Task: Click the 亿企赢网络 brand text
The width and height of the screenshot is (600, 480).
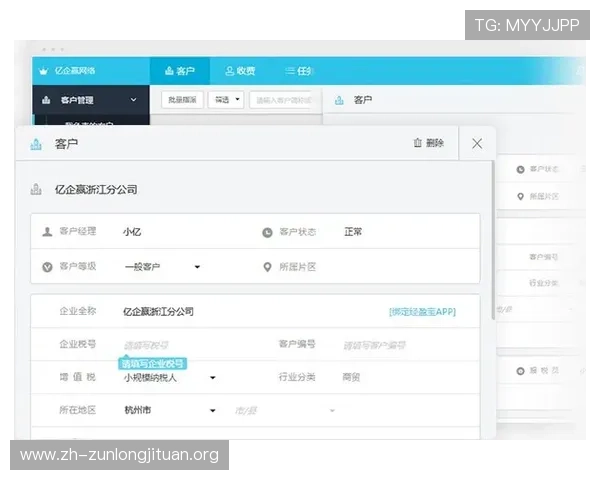Action: pyautogui.click(x=75, y=71)
